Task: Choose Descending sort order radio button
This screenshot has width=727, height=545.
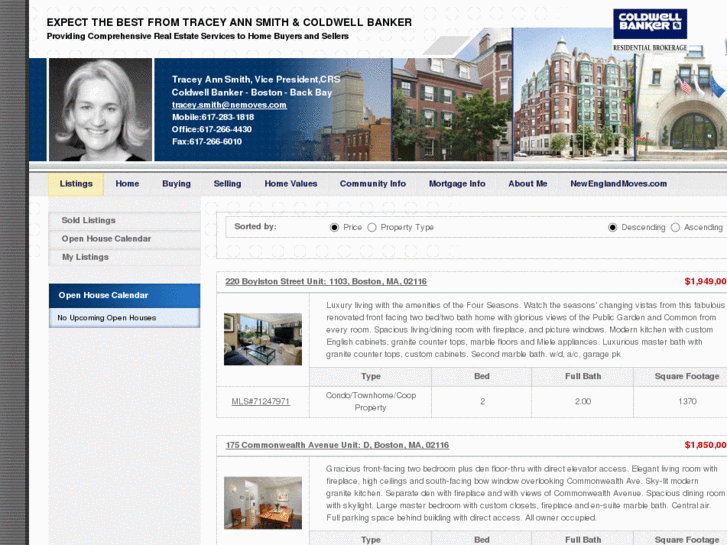Action: tap(612, 227)
